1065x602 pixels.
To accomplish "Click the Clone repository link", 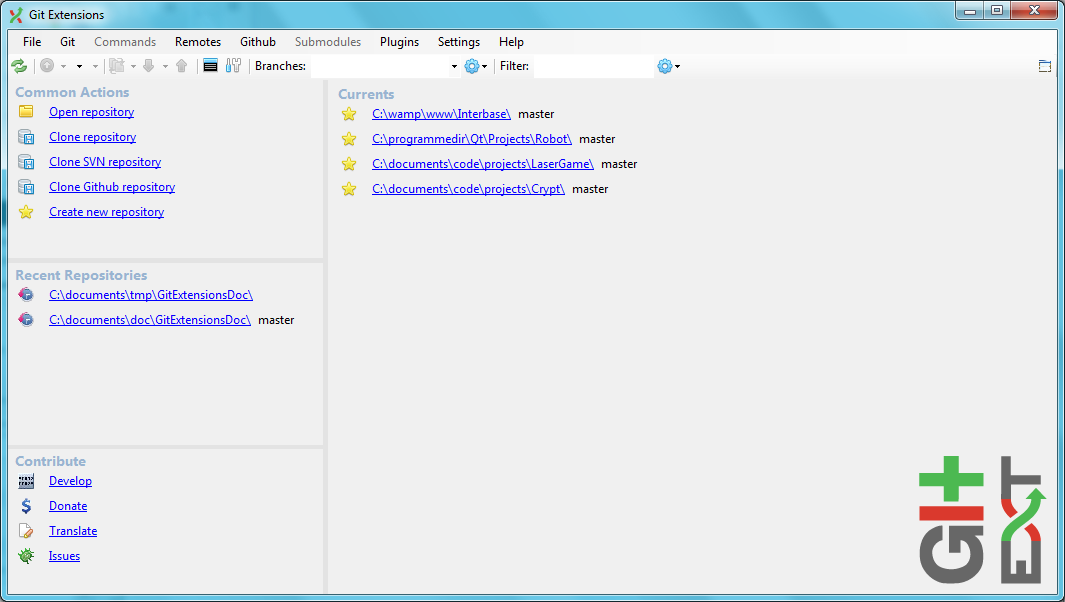I will [92, 137].
